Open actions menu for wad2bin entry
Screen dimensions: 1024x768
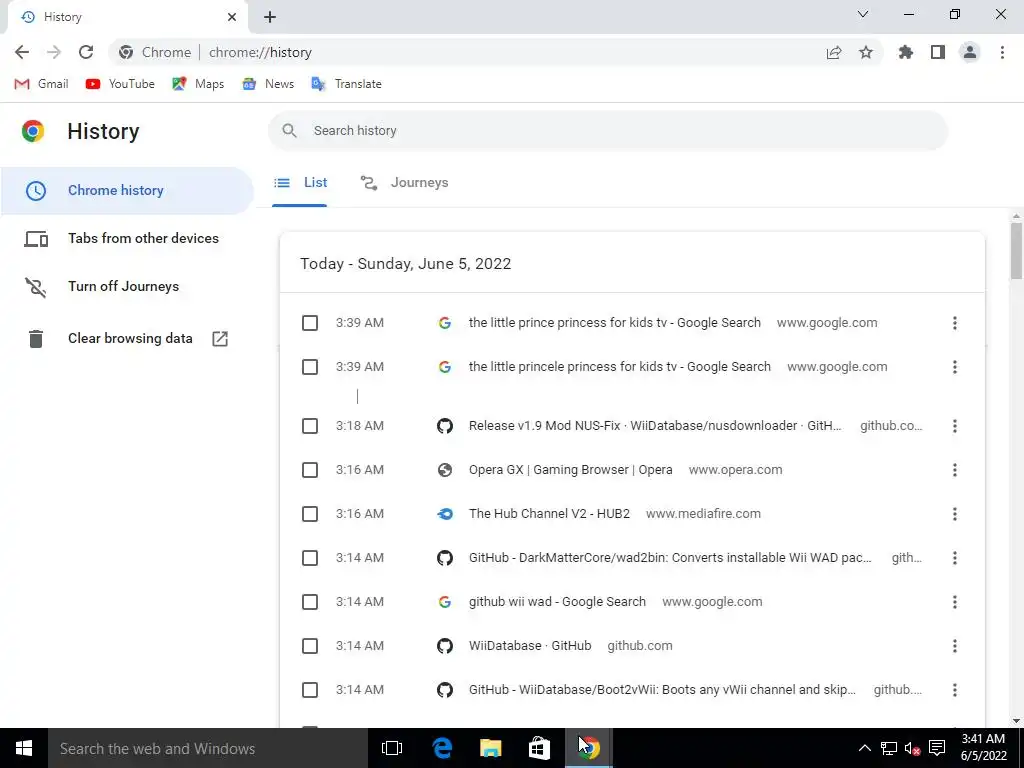click(x=954, y=558)
